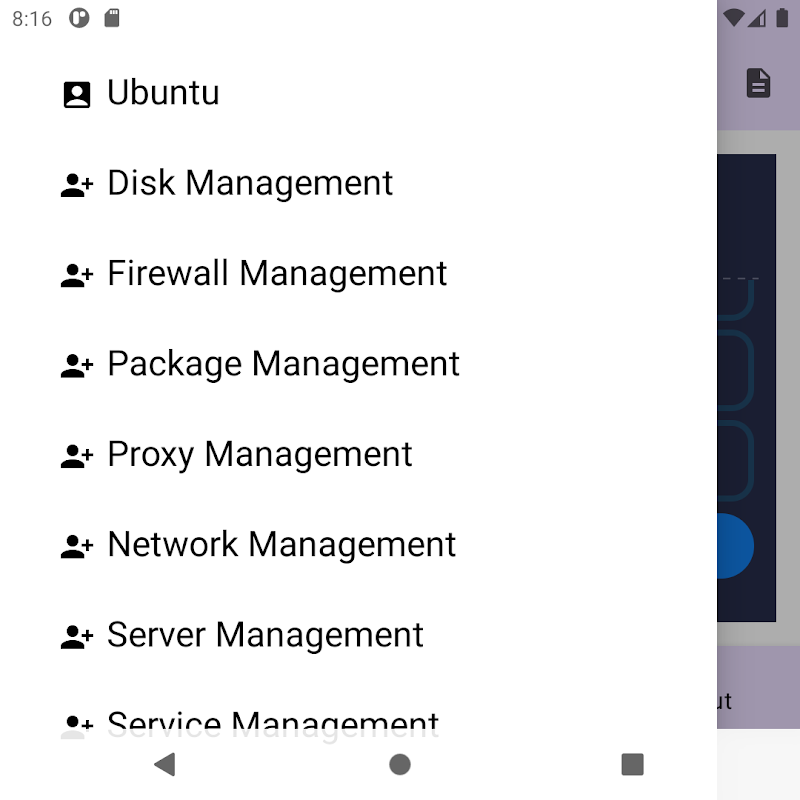Image resolution: width=800 pixels, height=800 pixels.
Task: Select Service Management item
Action: 273,722
